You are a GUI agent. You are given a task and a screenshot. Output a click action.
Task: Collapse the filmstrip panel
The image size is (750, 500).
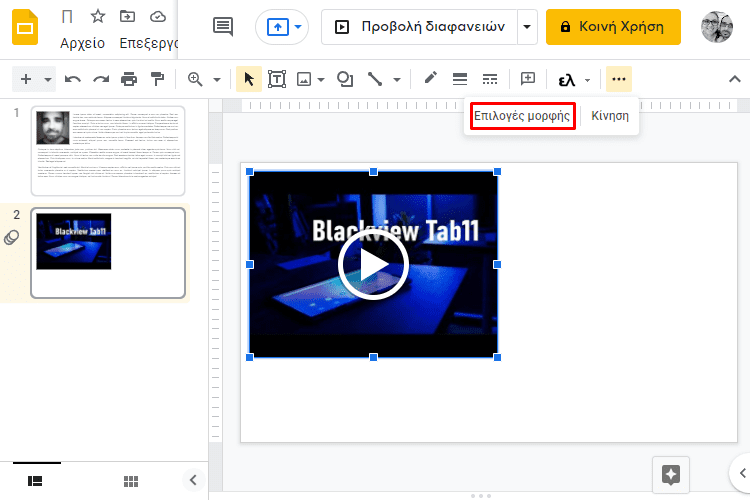click(193, 480)
